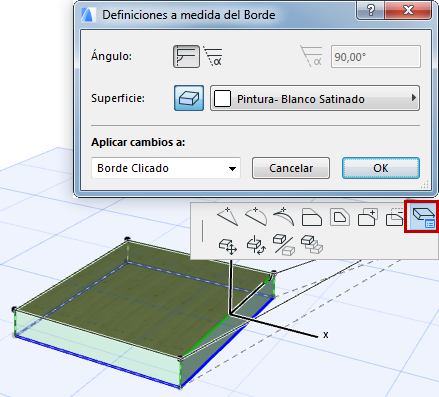The image size is (439, 397).
Task: Select the offset edge pet palette icon
Action: click(x=312, y=217)
